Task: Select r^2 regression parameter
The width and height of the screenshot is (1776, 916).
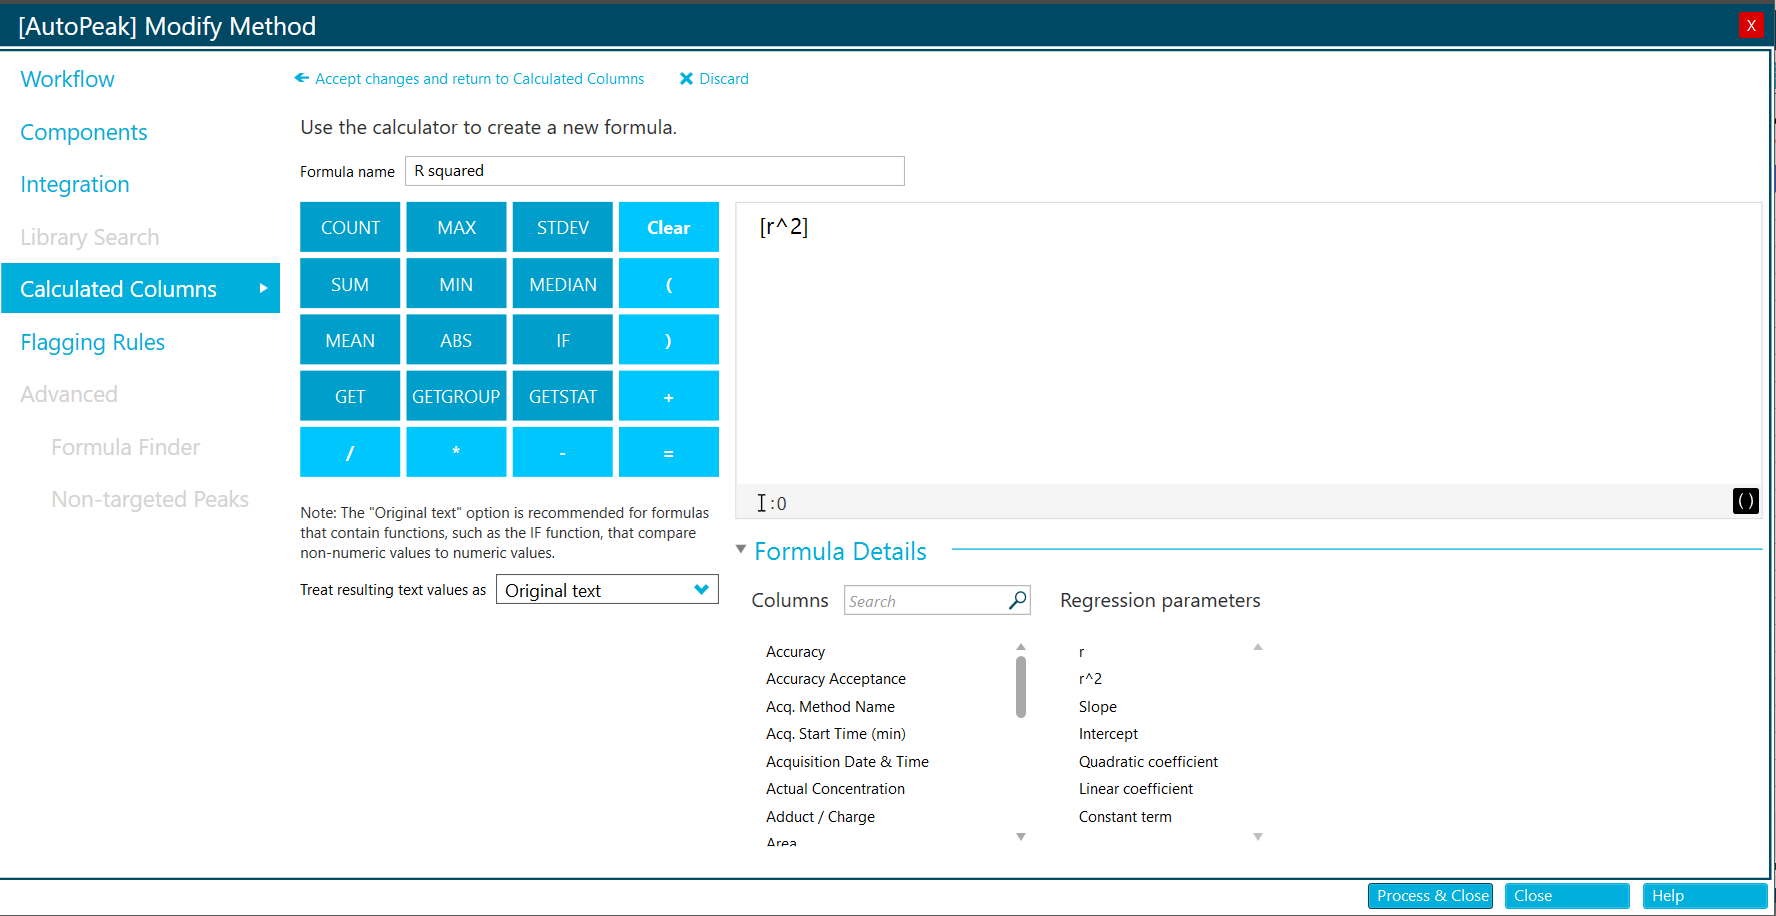Action: coord(1090,679)
